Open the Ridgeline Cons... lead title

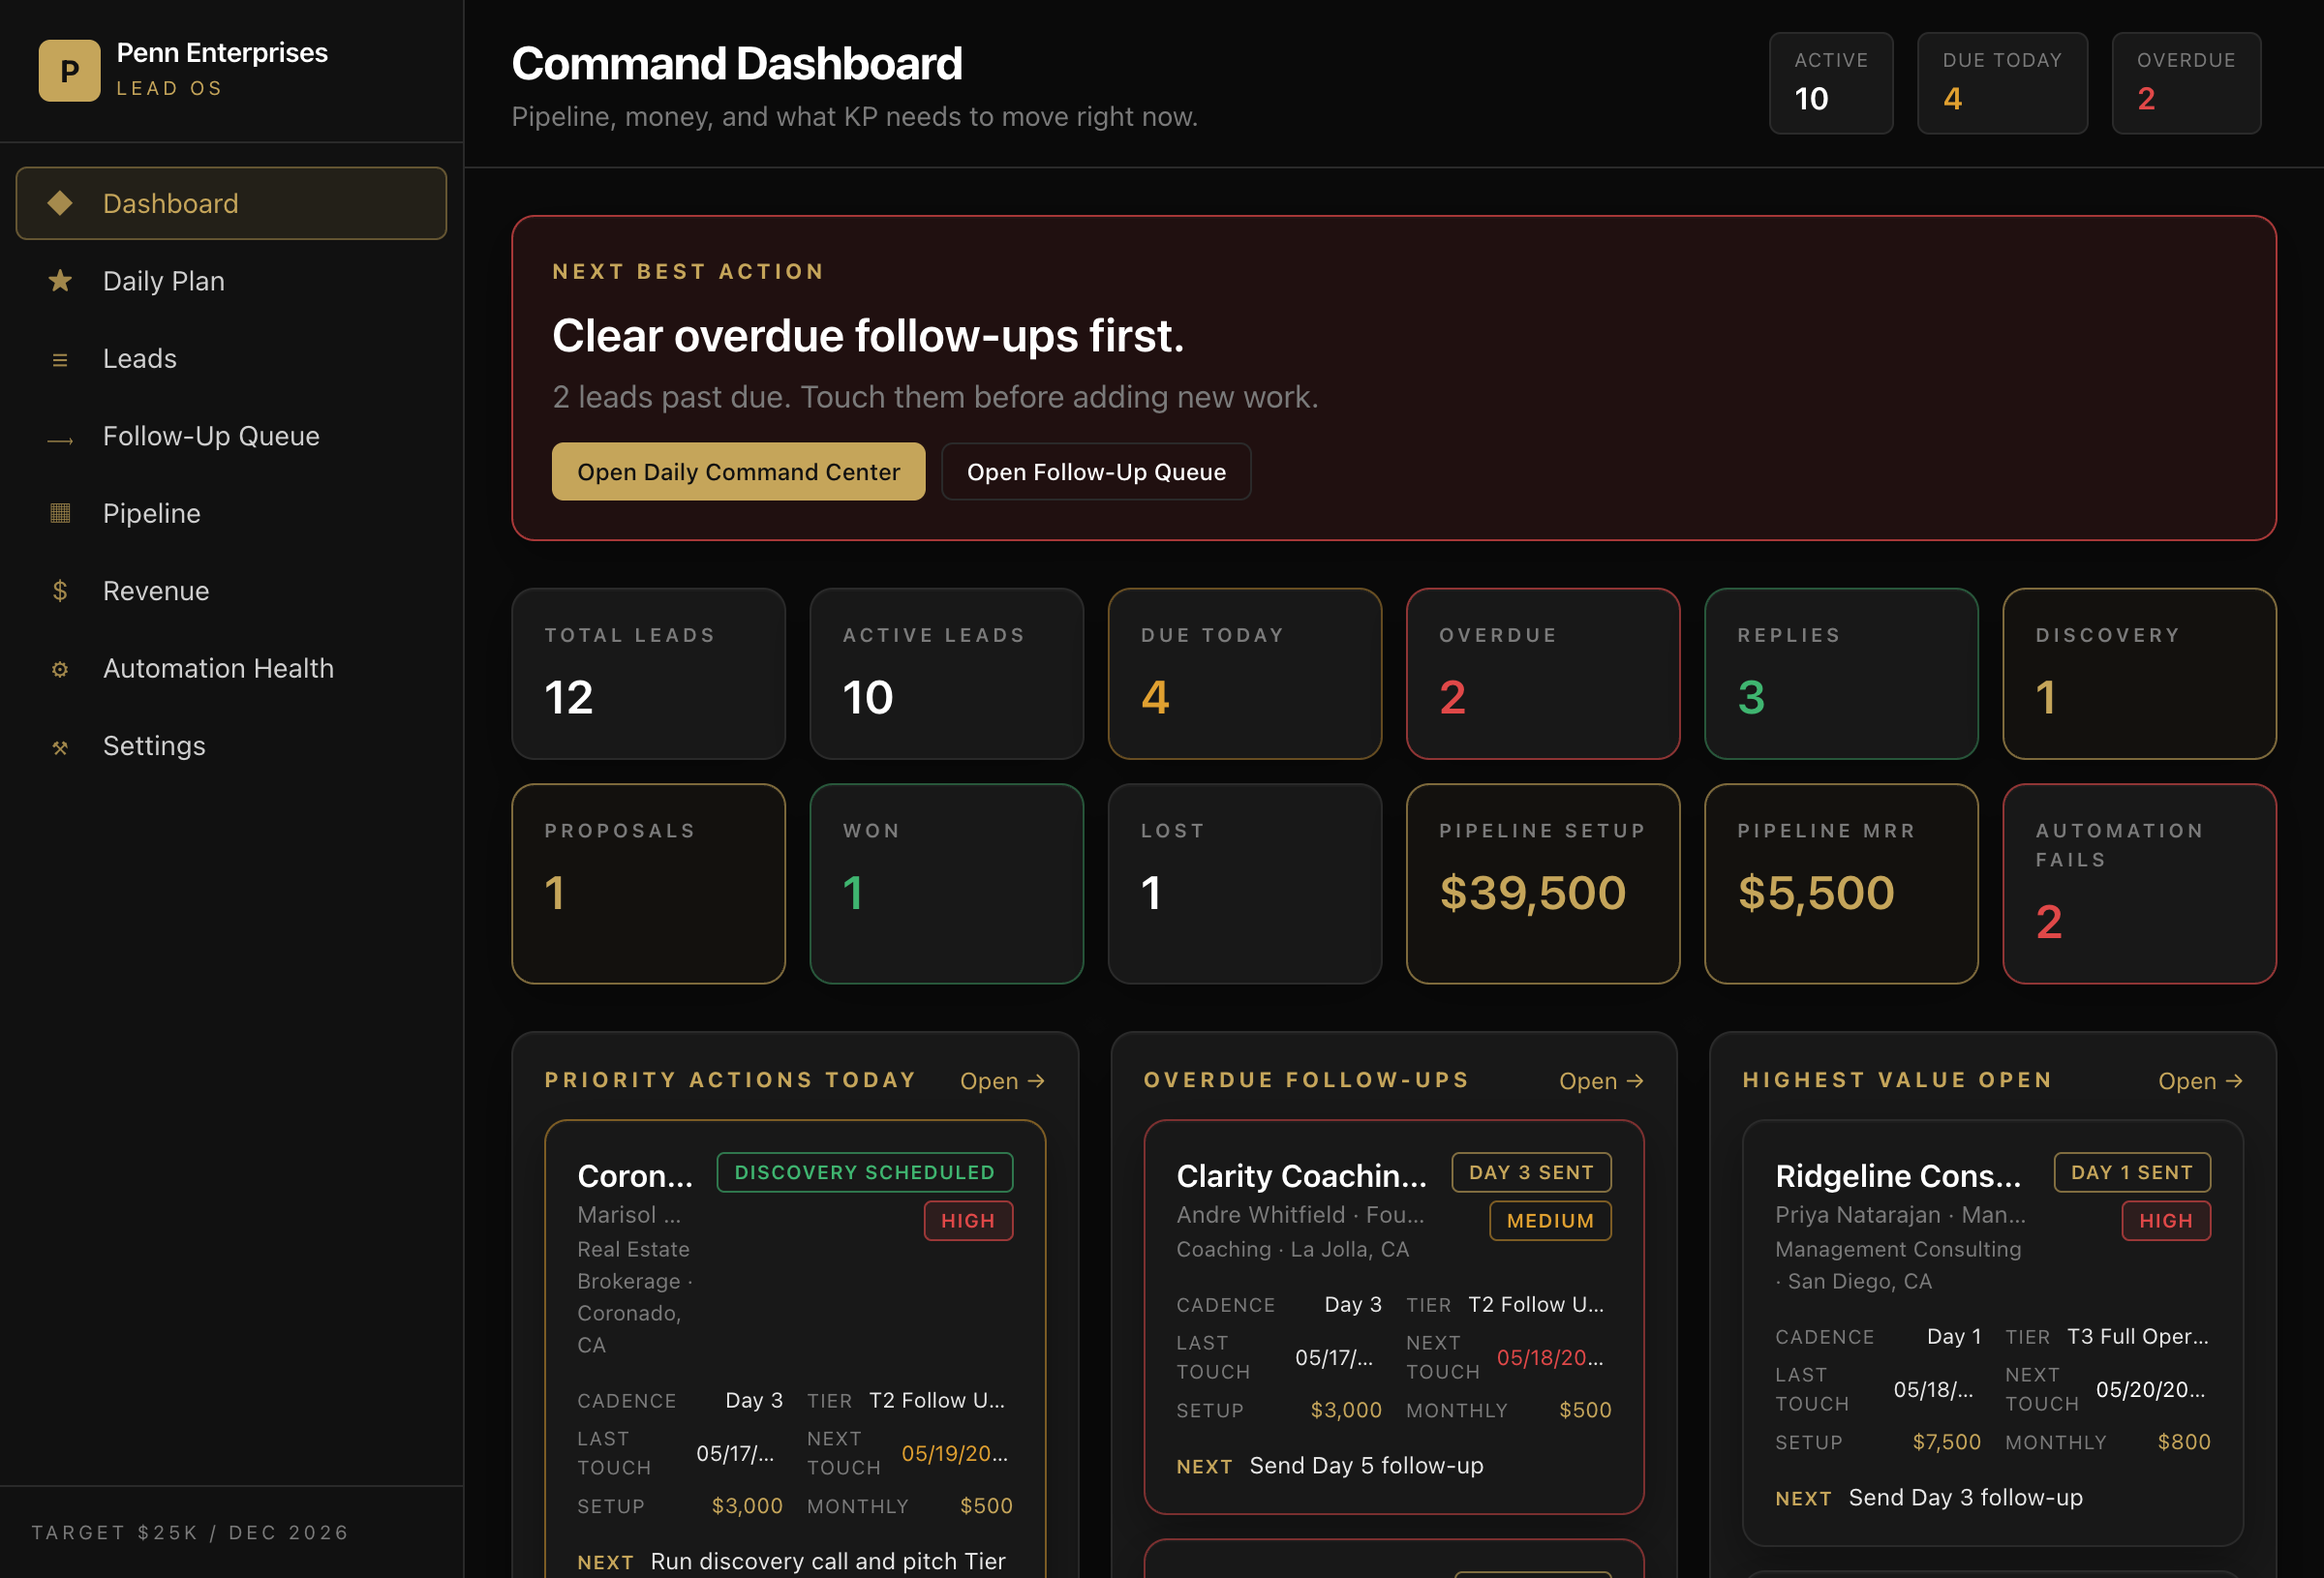[1898, 1176]
